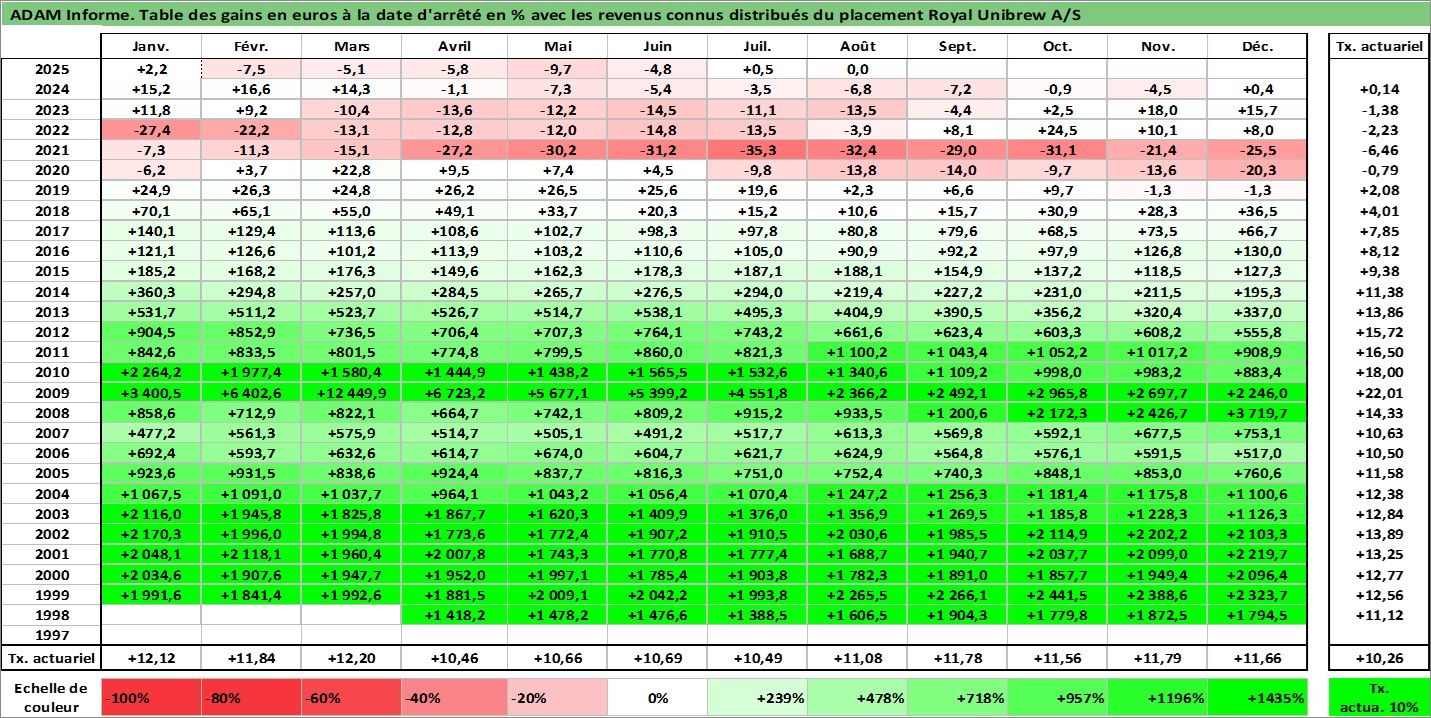Click the +10,46 bottom cell under Avril

455,658
